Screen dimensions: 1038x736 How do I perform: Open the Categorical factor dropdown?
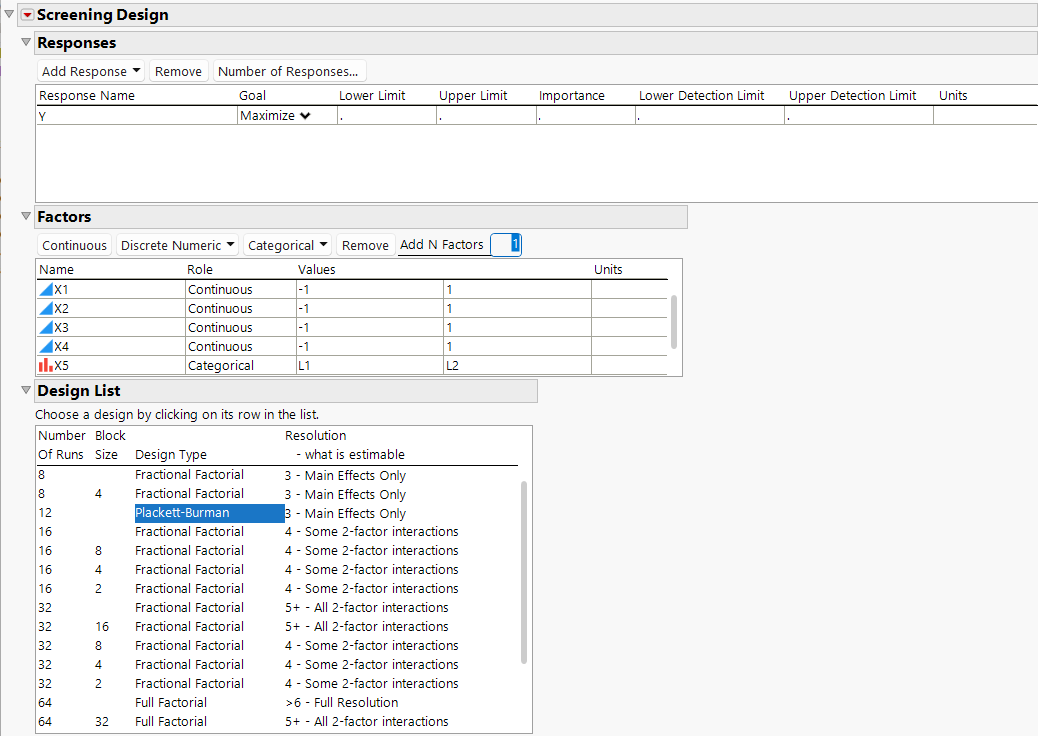pos(289,246)
